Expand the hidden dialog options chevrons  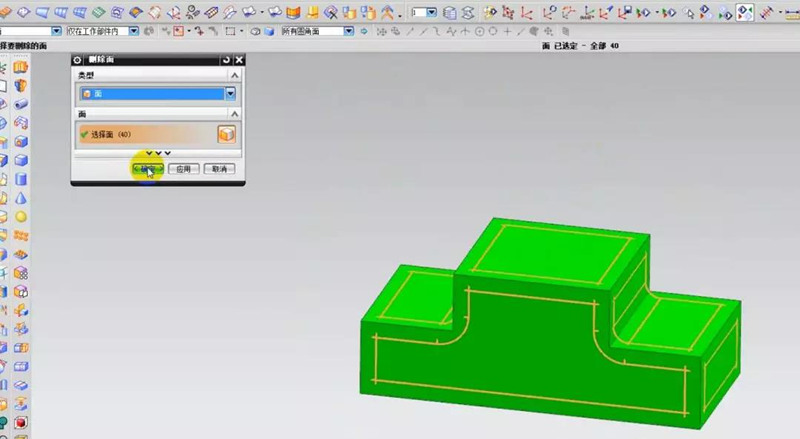point(158,153)
